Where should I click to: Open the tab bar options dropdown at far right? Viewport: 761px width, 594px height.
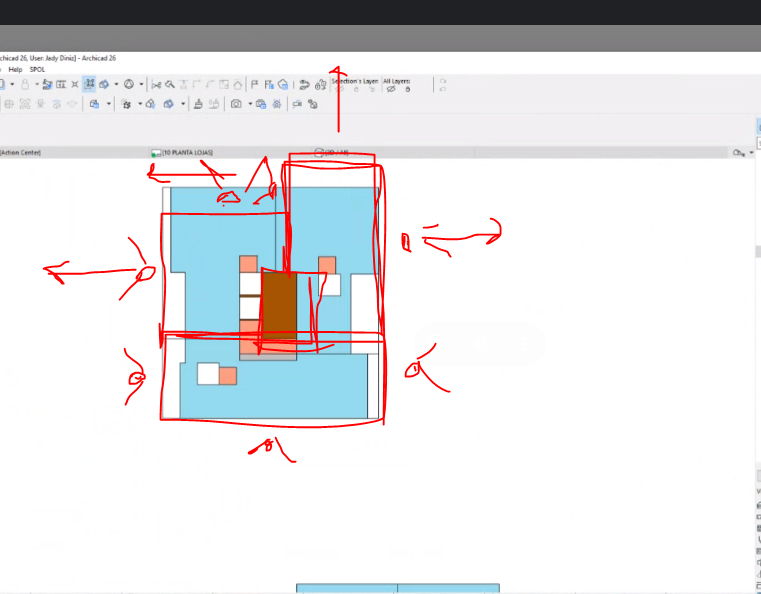pos(751,153)
